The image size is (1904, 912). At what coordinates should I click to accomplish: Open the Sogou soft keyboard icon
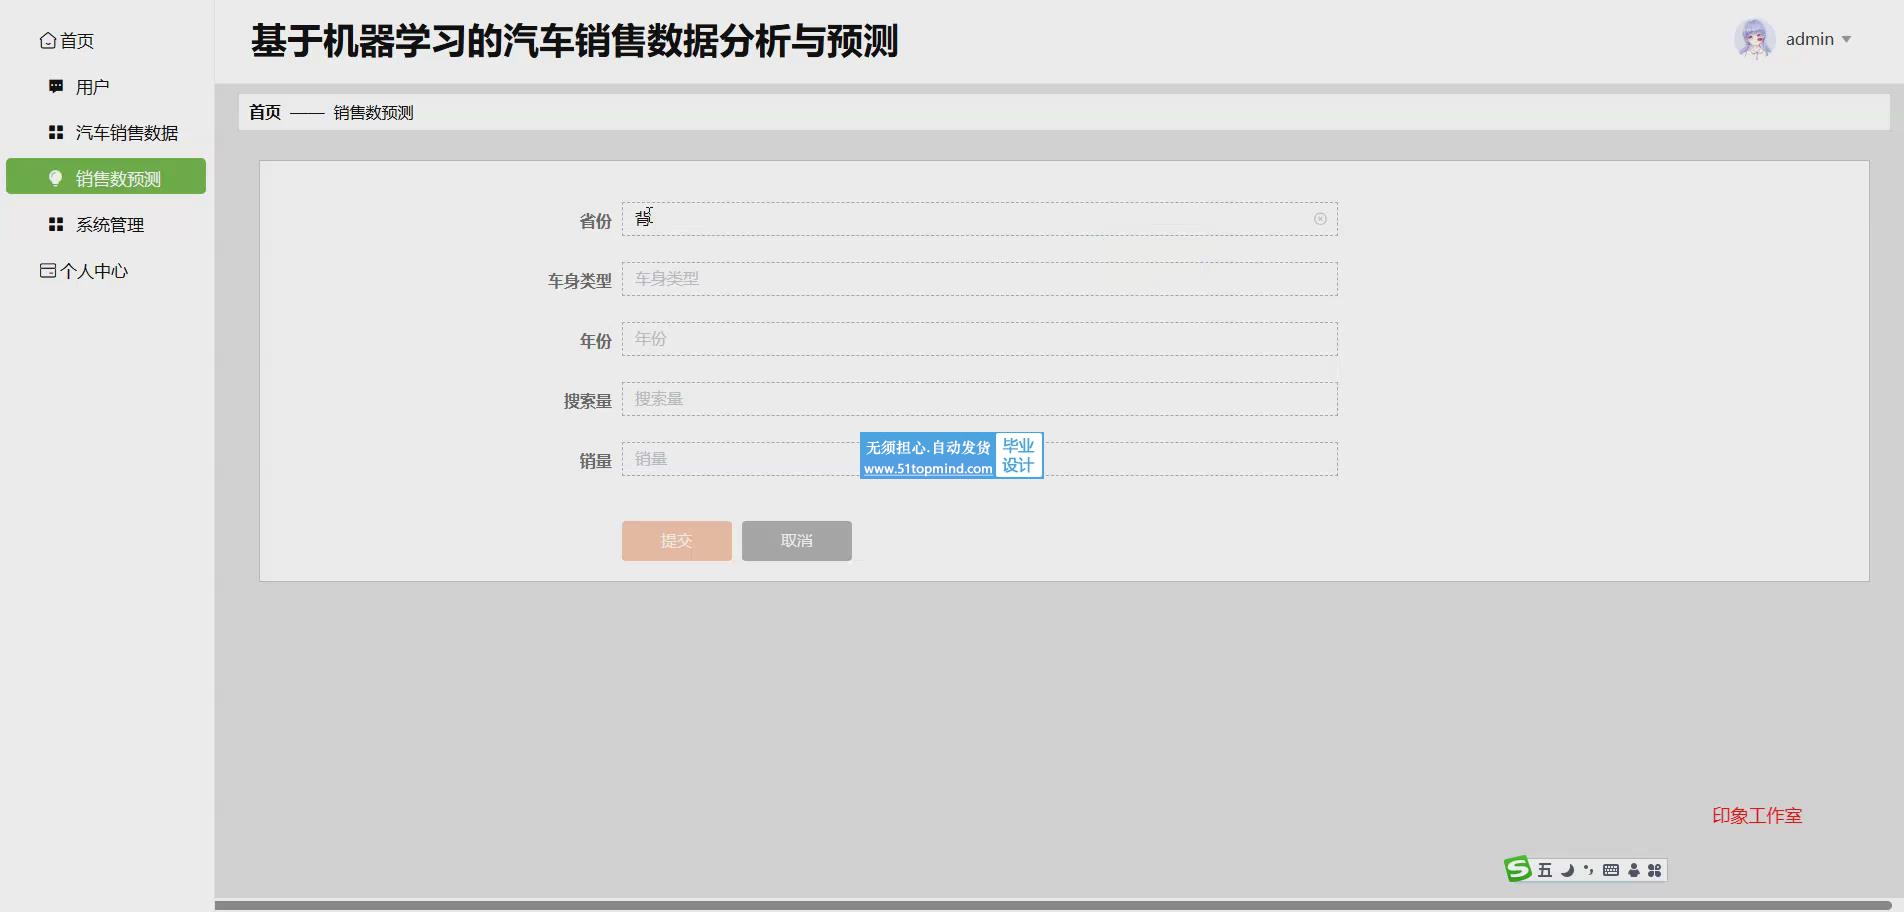1611,870
